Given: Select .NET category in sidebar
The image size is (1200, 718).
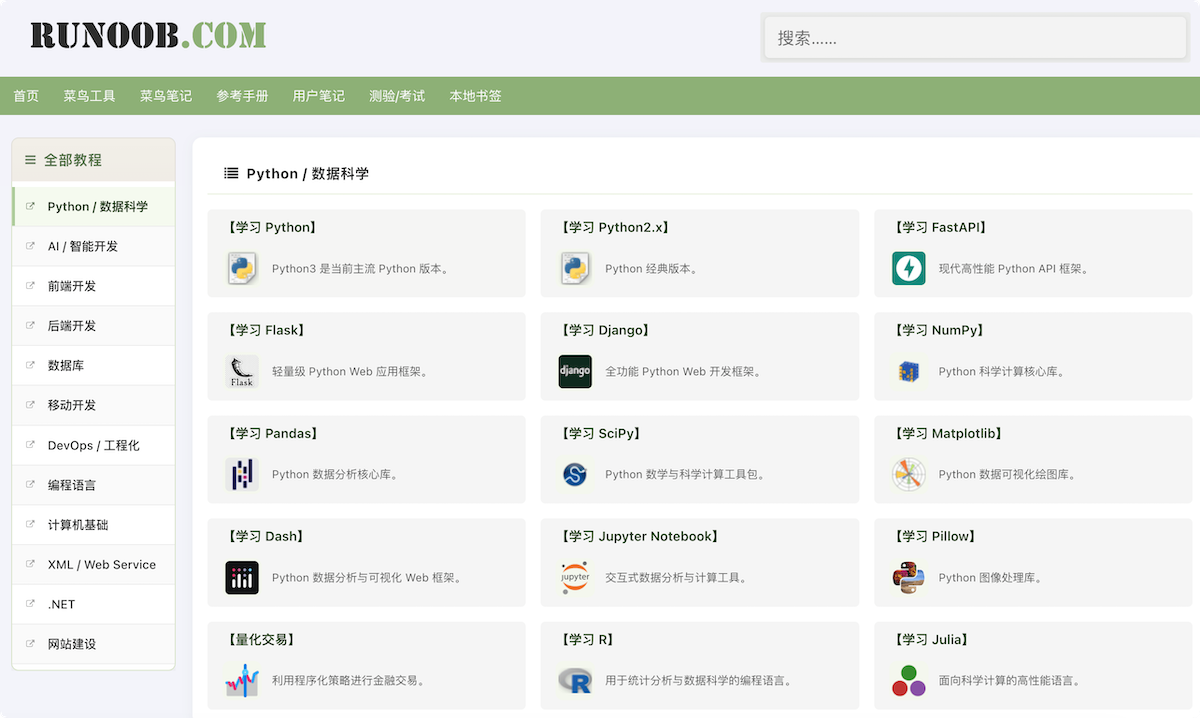Looking at the screenshot, I should pyautogui.click(x=93, y=604).
